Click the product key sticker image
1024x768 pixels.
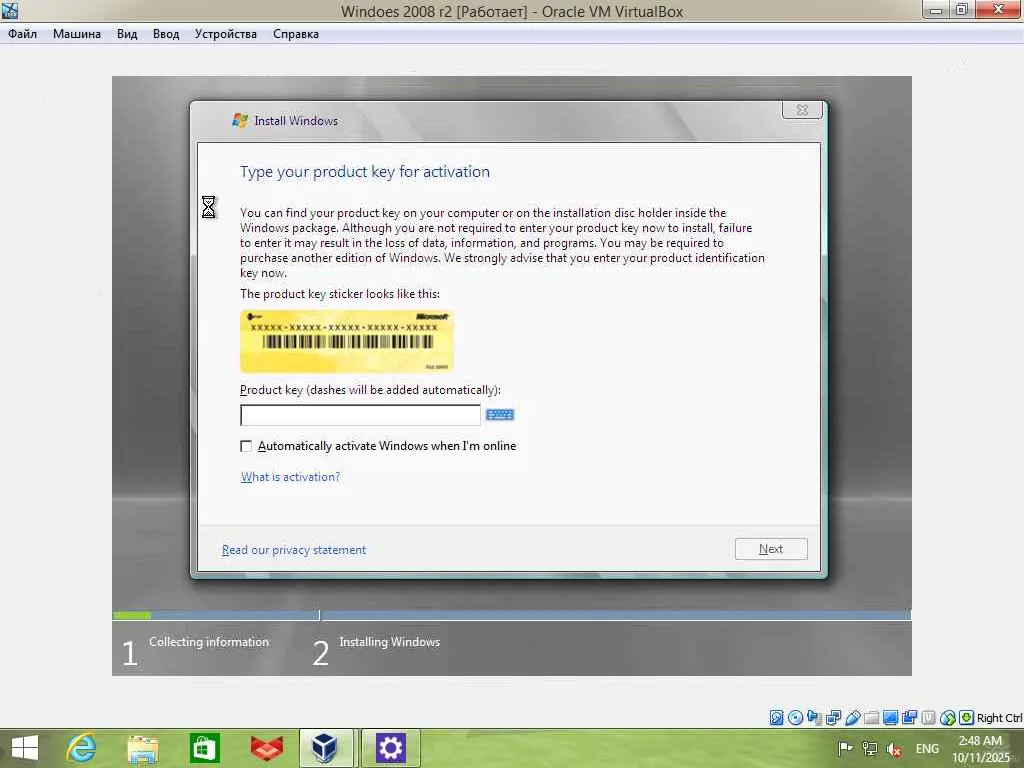tap(346, 341)
